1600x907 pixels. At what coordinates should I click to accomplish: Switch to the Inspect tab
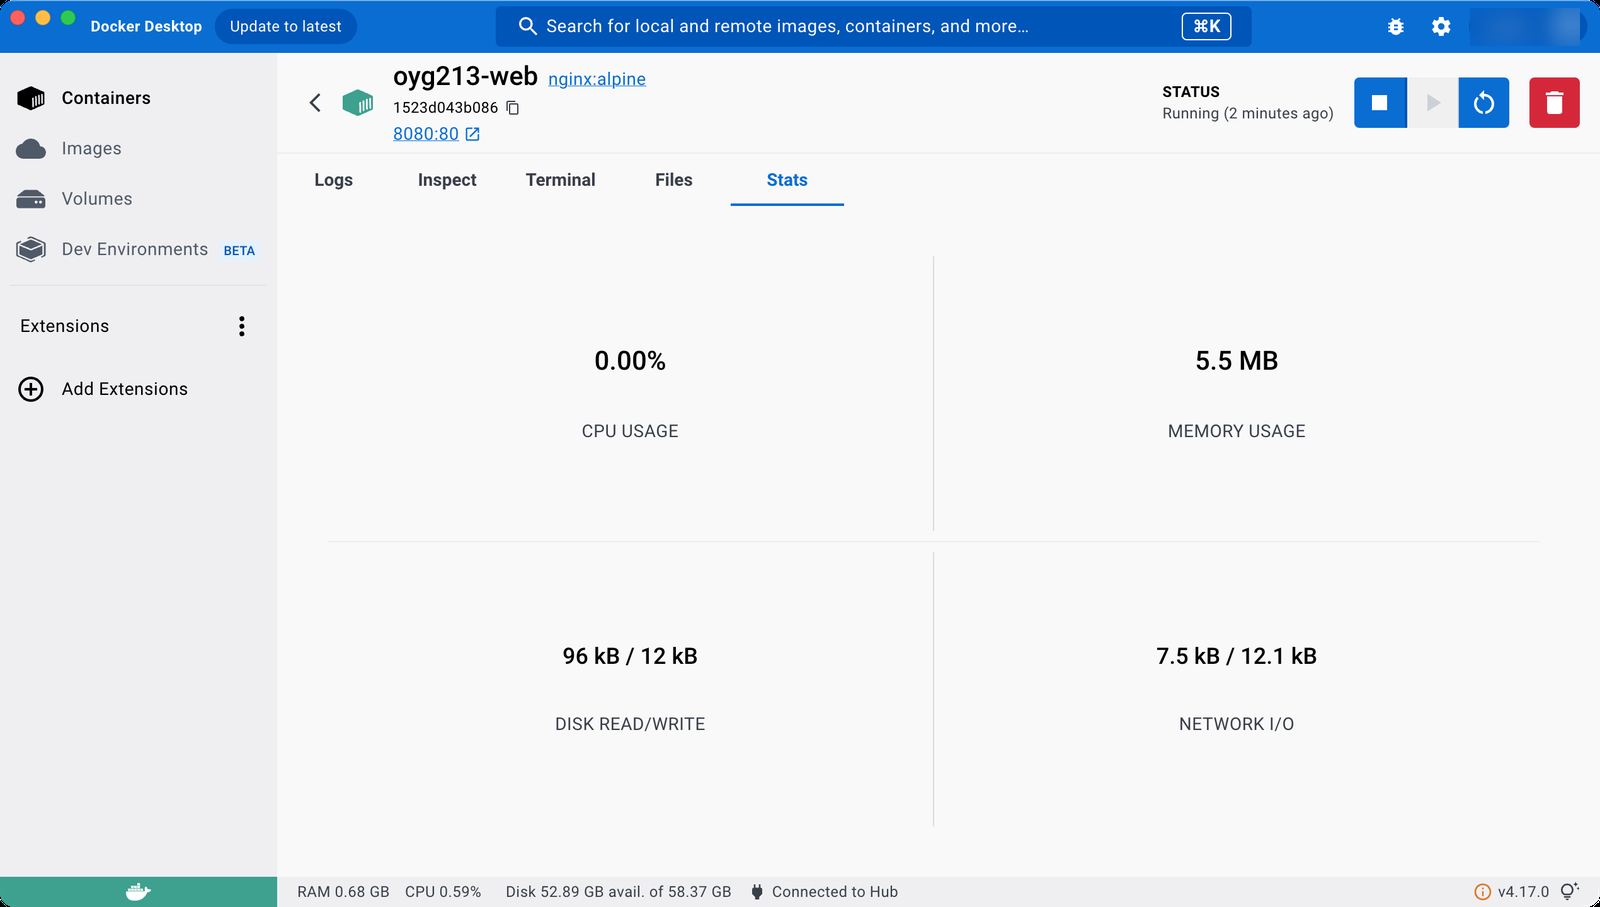[x=447, y=180]
